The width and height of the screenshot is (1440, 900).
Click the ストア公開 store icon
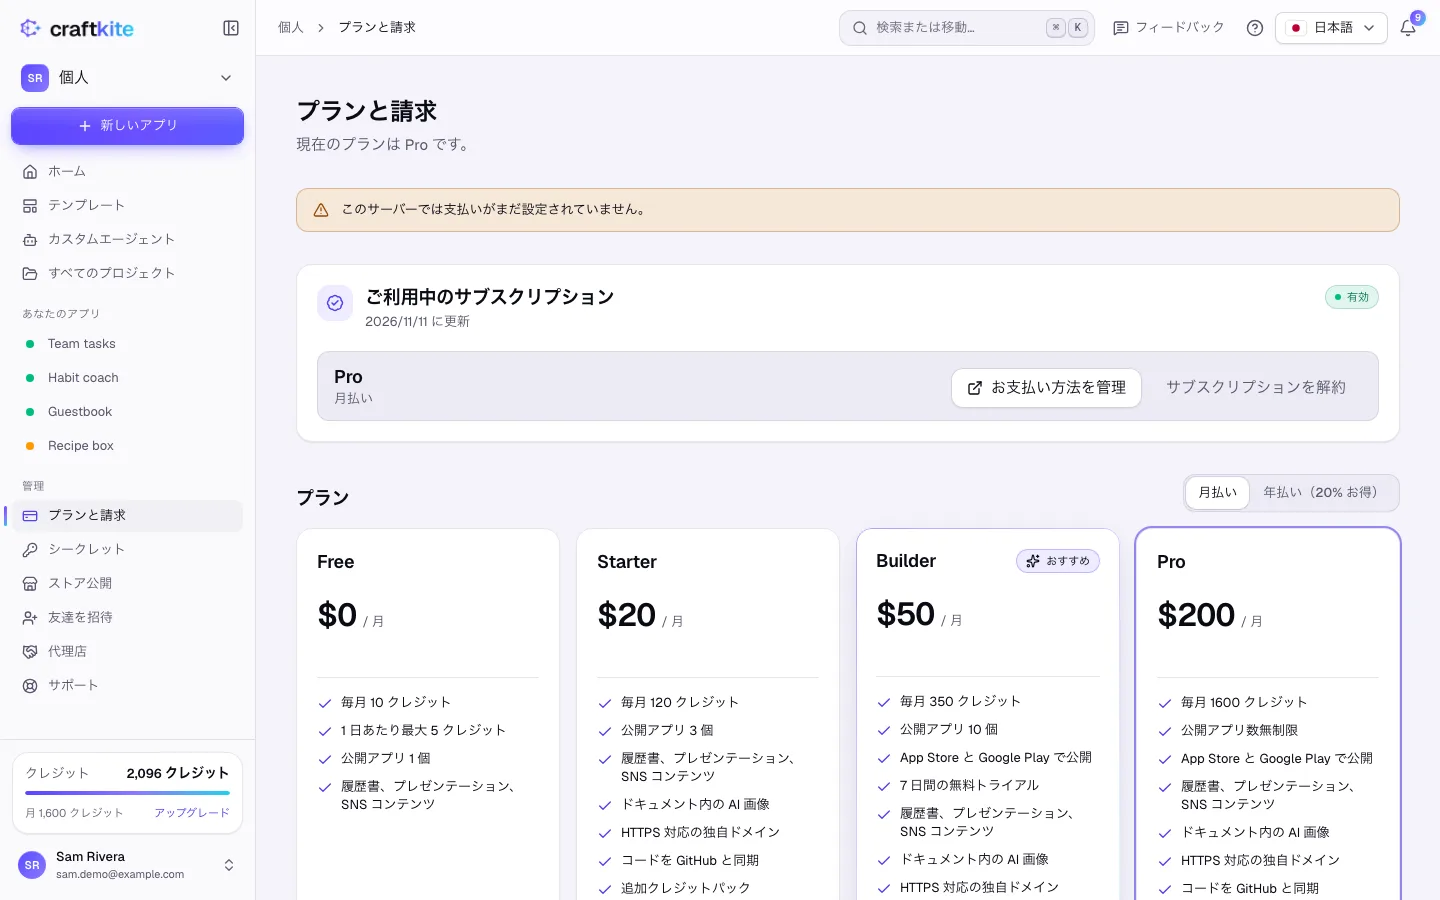(30, 584)
